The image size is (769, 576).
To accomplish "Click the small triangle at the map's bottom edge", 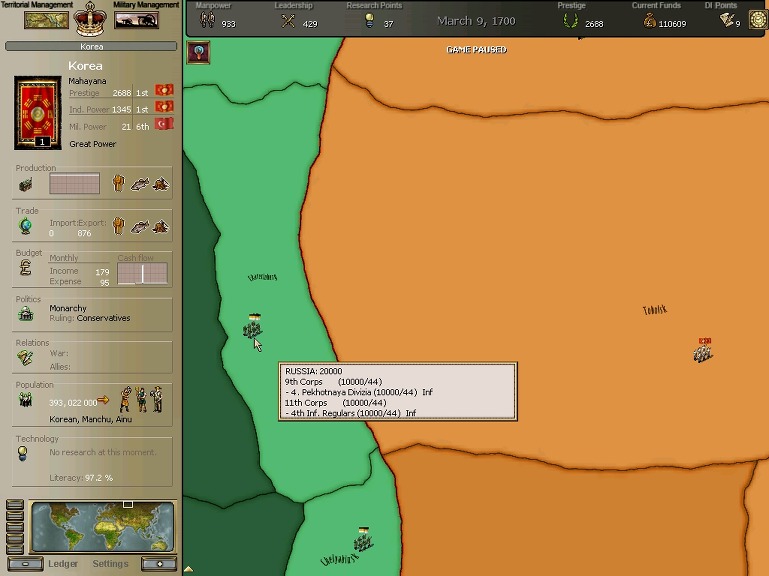I will (x=189, y=569).
